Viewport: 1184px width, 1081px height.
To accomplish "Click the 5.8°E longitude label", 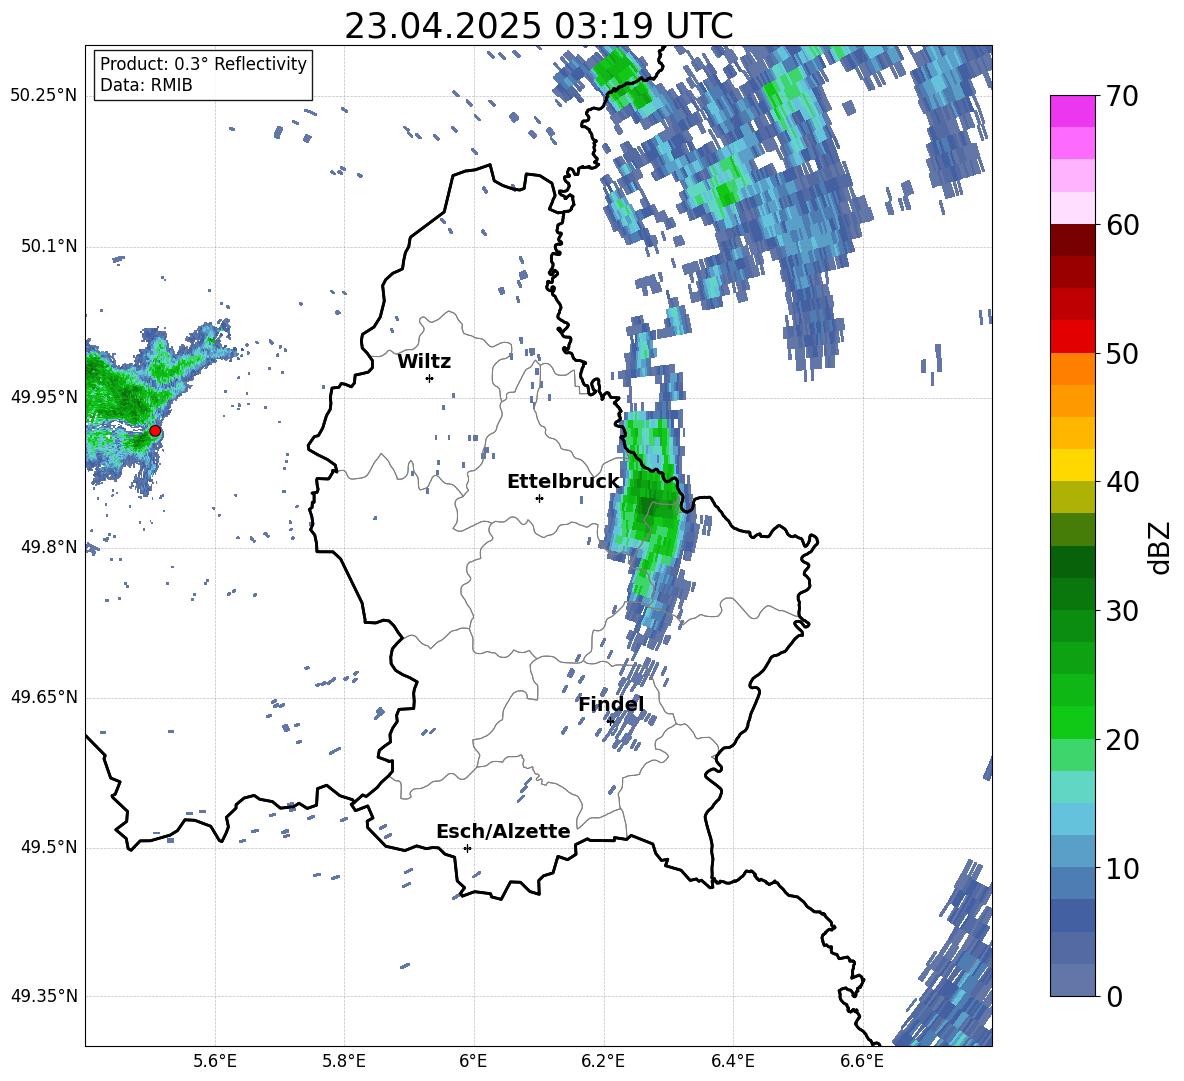I will 344,1061.
